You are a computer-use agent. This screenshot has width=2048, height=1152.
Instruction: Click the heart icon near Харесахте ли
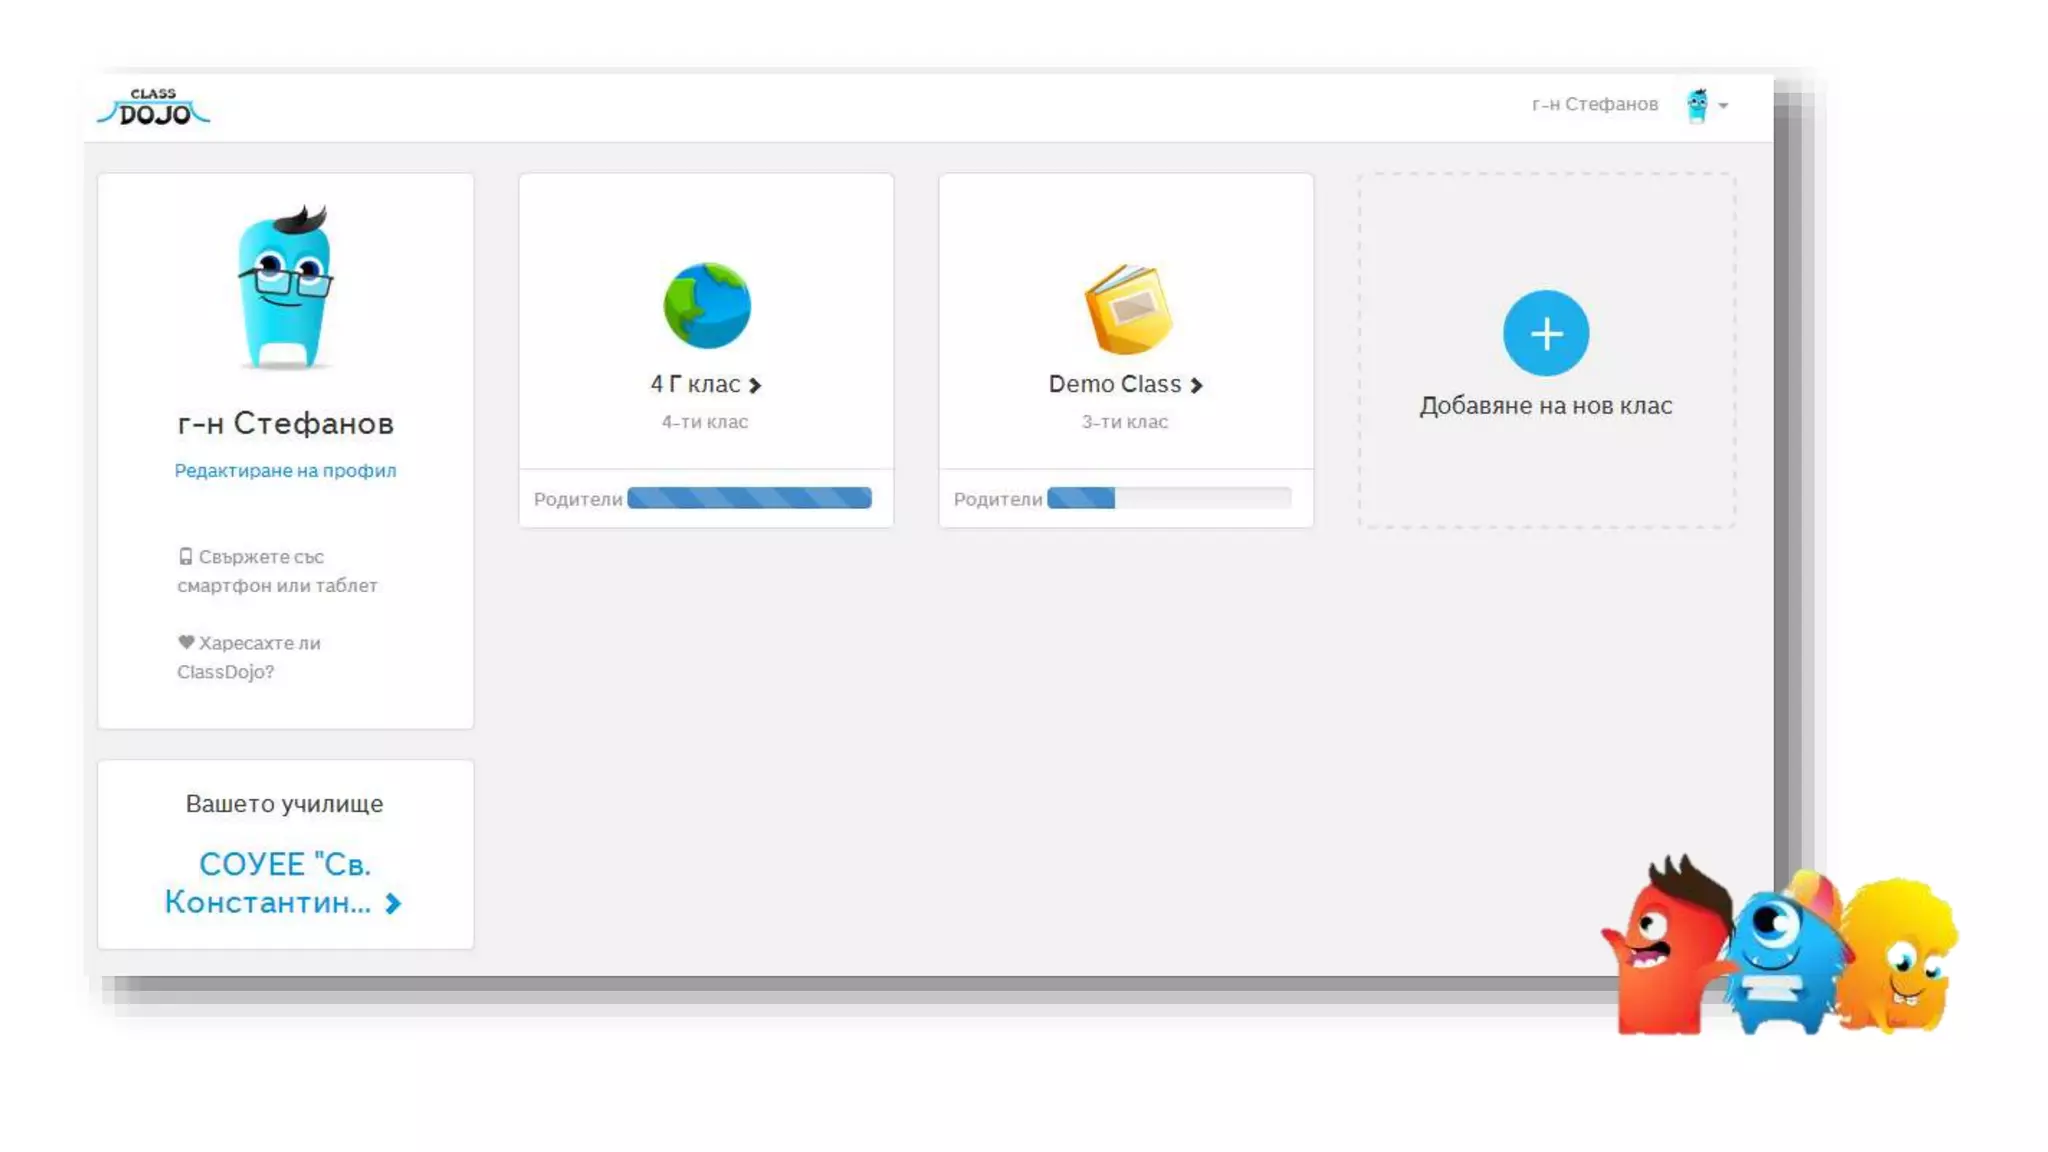(x=186, y=643)
